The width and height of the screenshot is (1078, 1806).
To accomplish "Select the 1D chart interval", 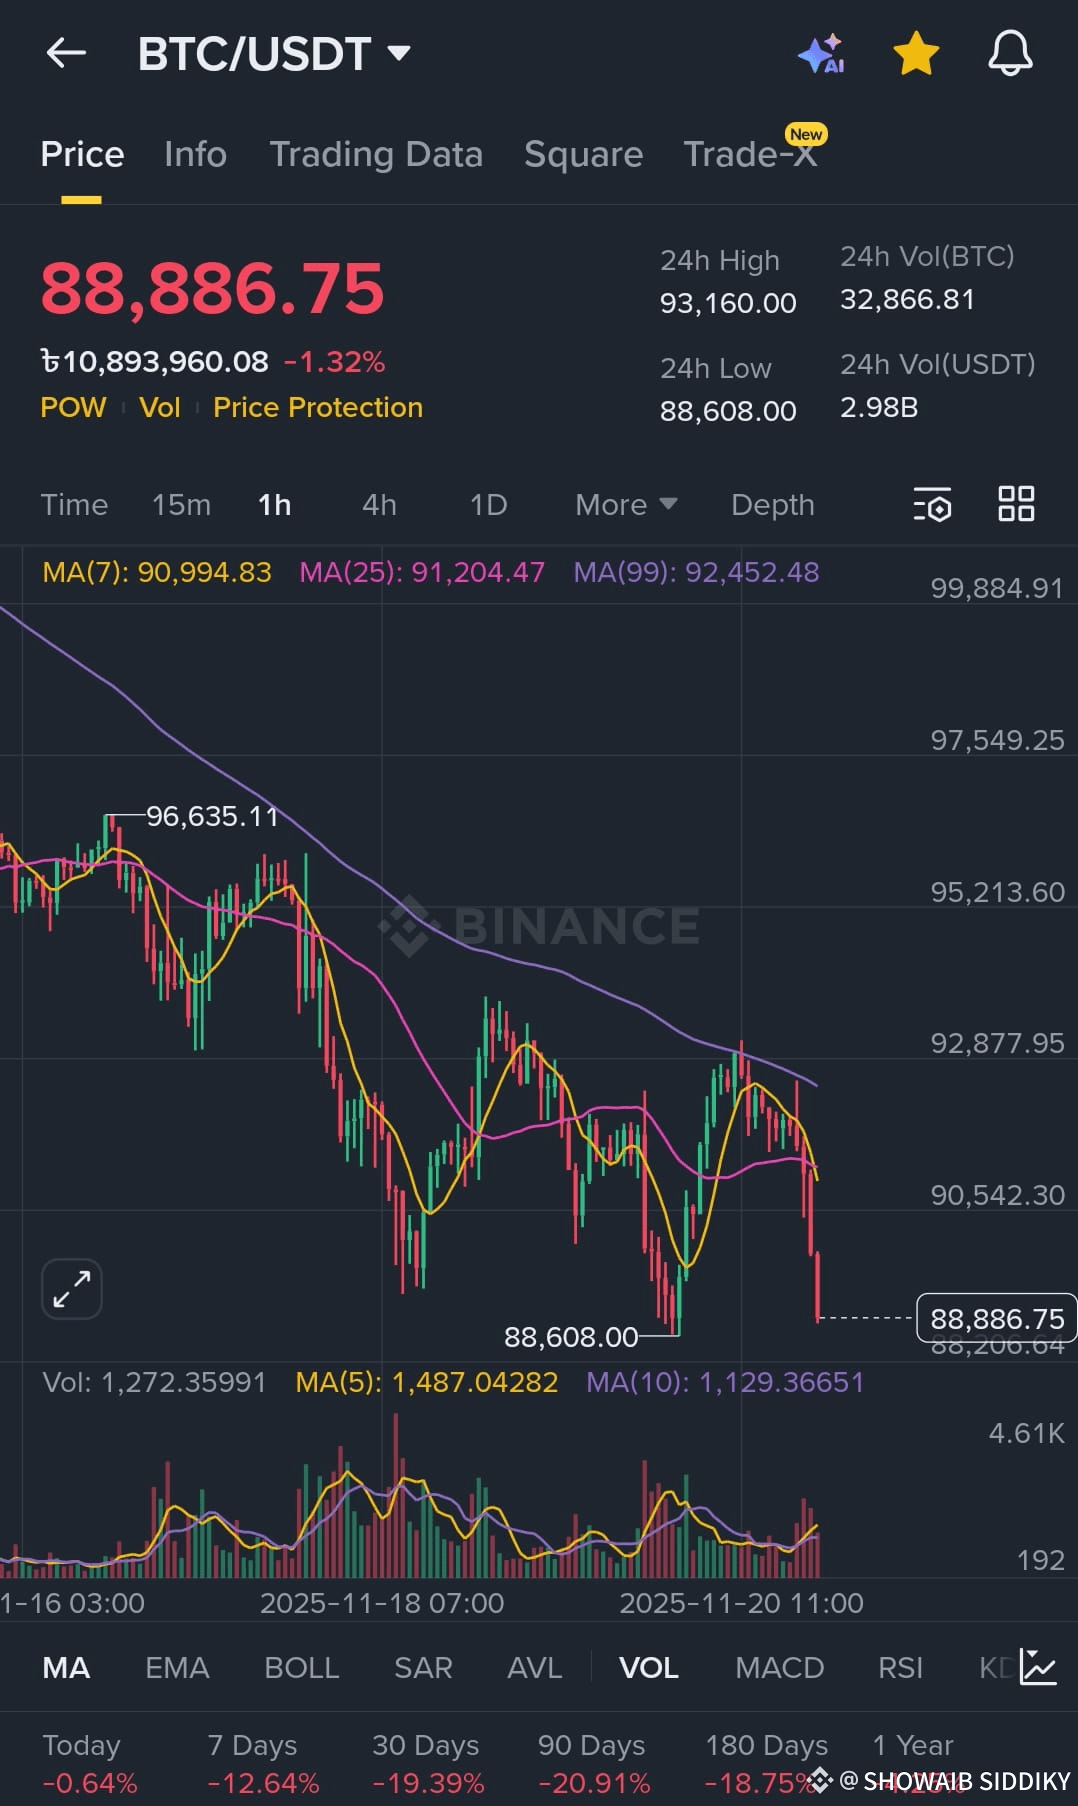I will tap(488, 504).
